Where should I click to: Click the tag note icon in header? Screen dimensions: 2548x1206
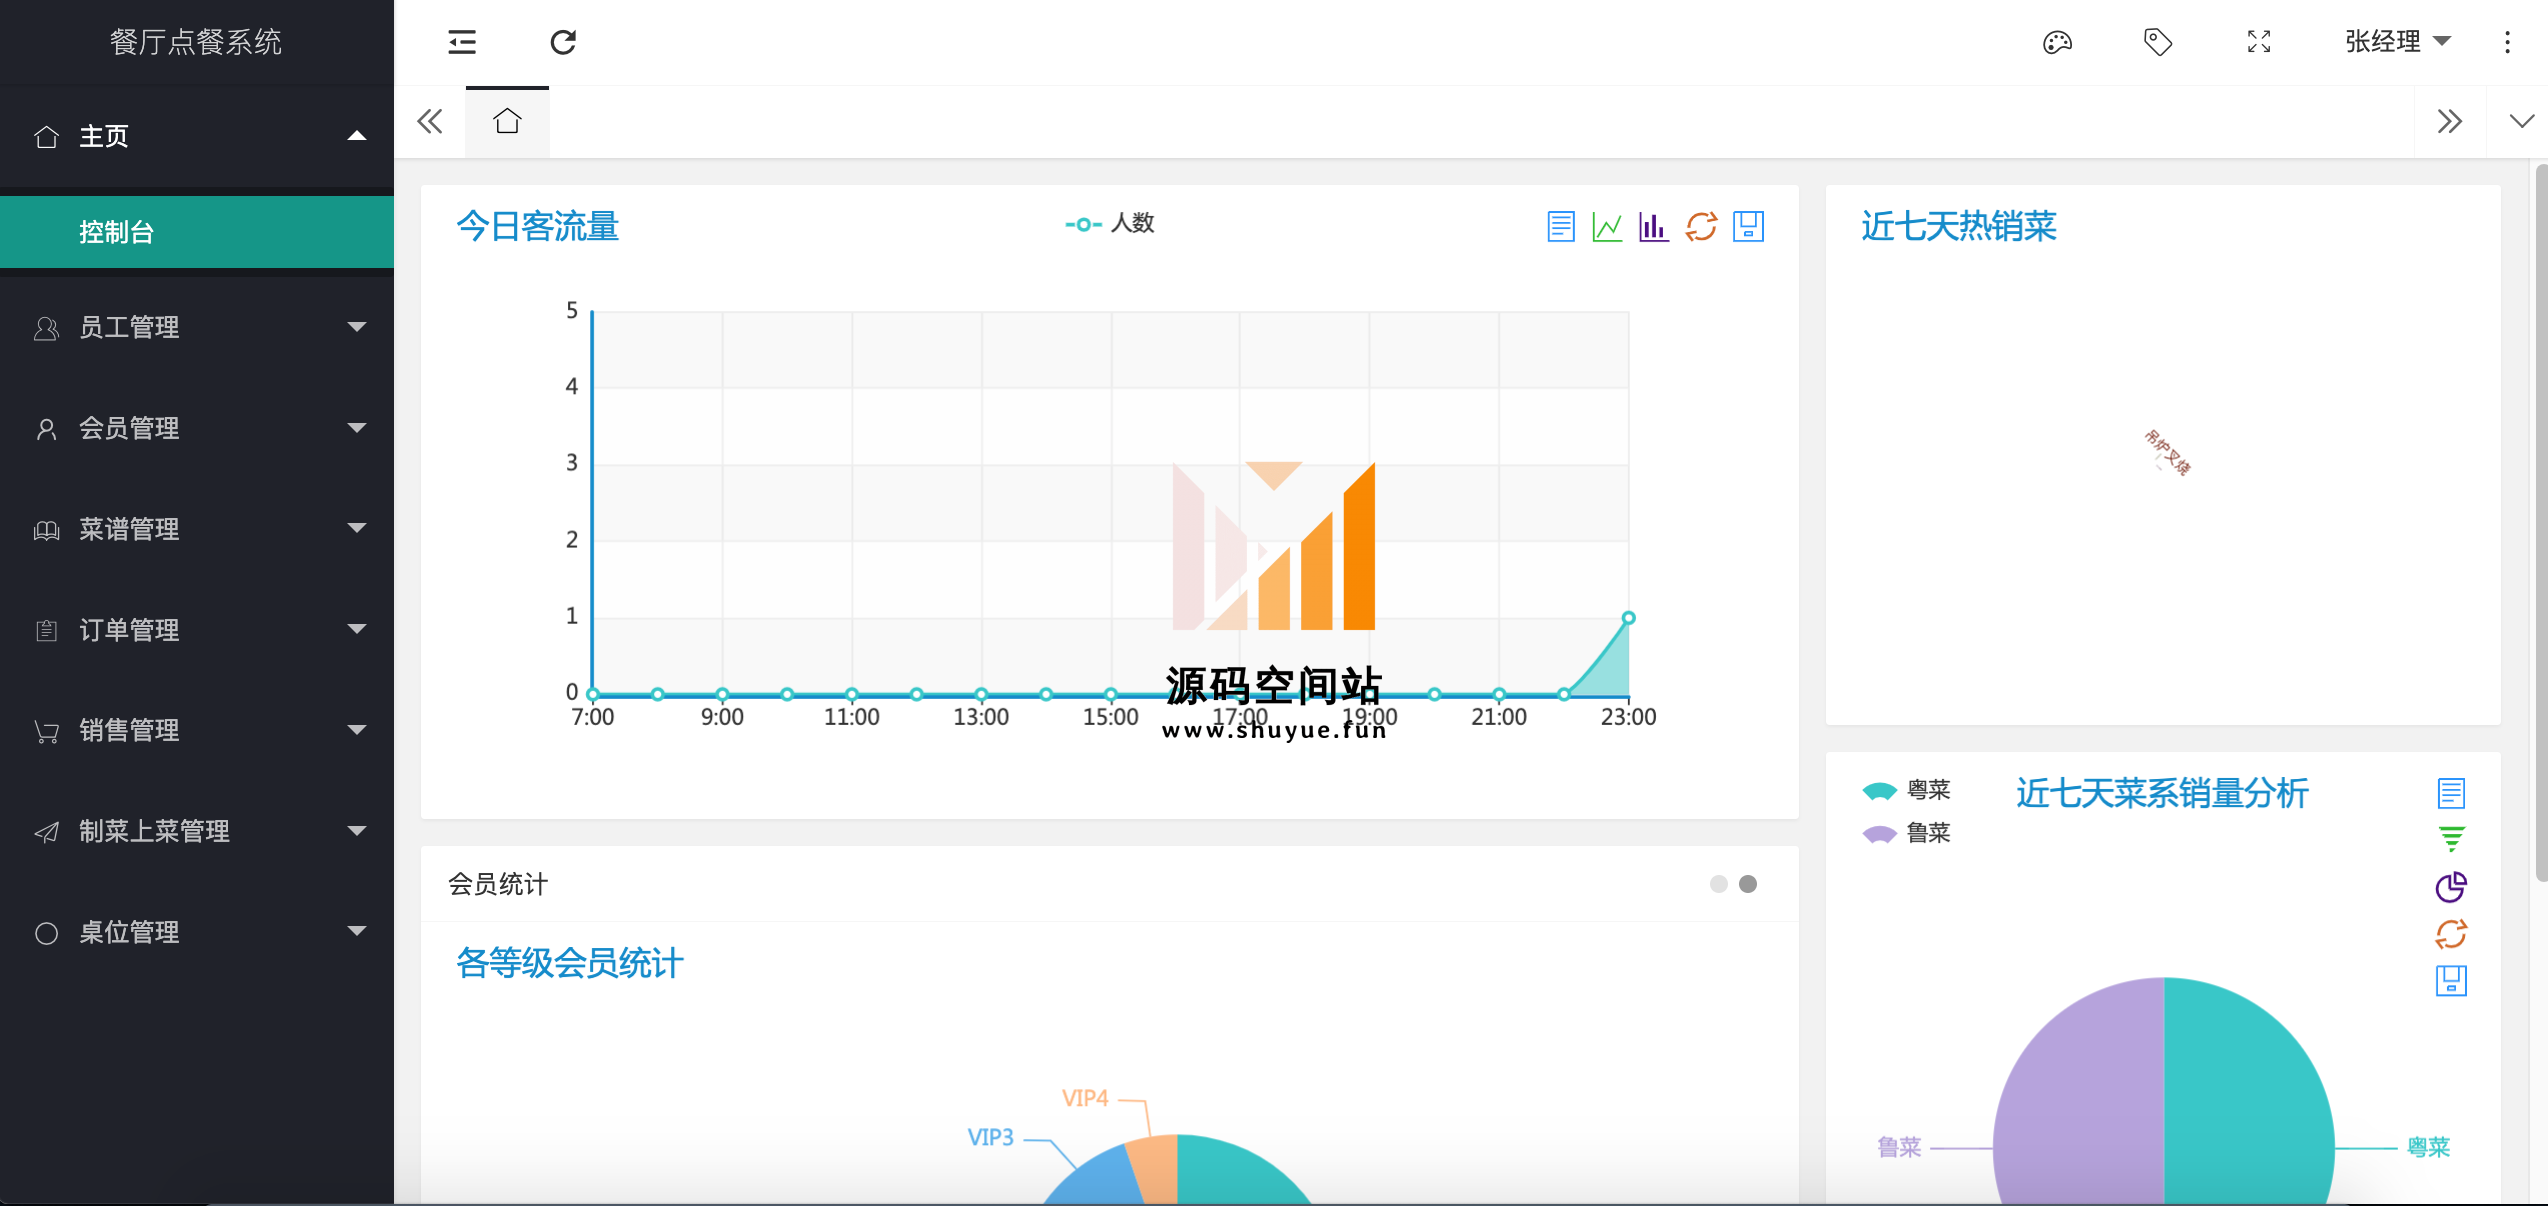[2158, 42]
